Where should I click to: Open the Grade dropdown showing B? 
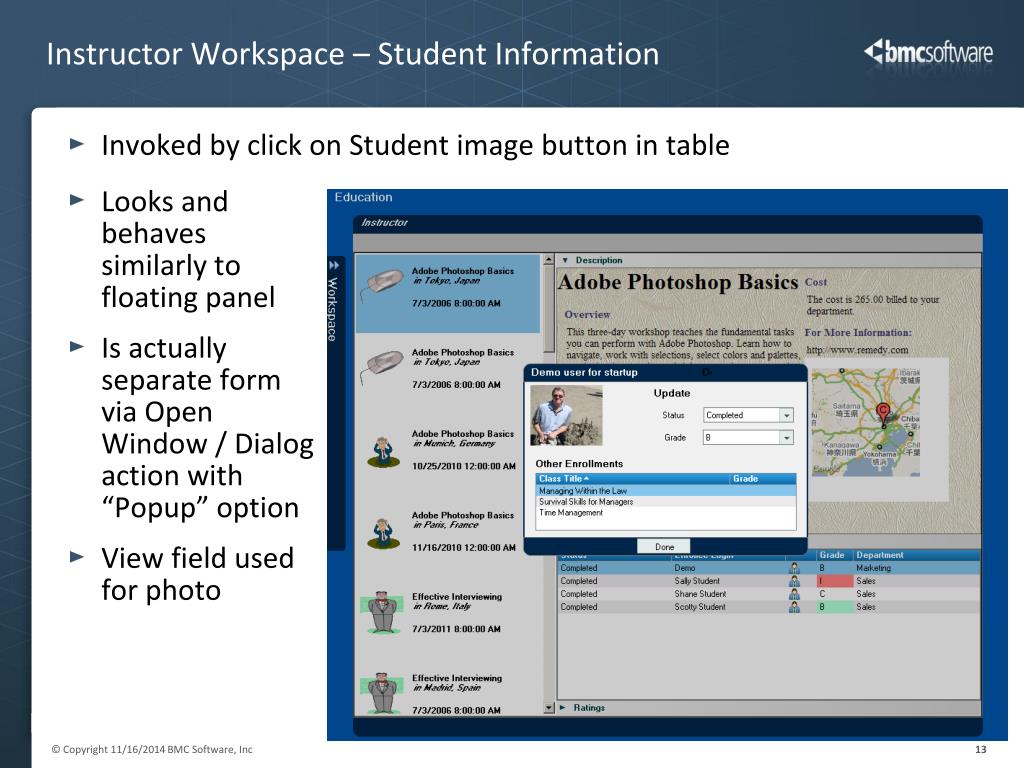point(787,438)
